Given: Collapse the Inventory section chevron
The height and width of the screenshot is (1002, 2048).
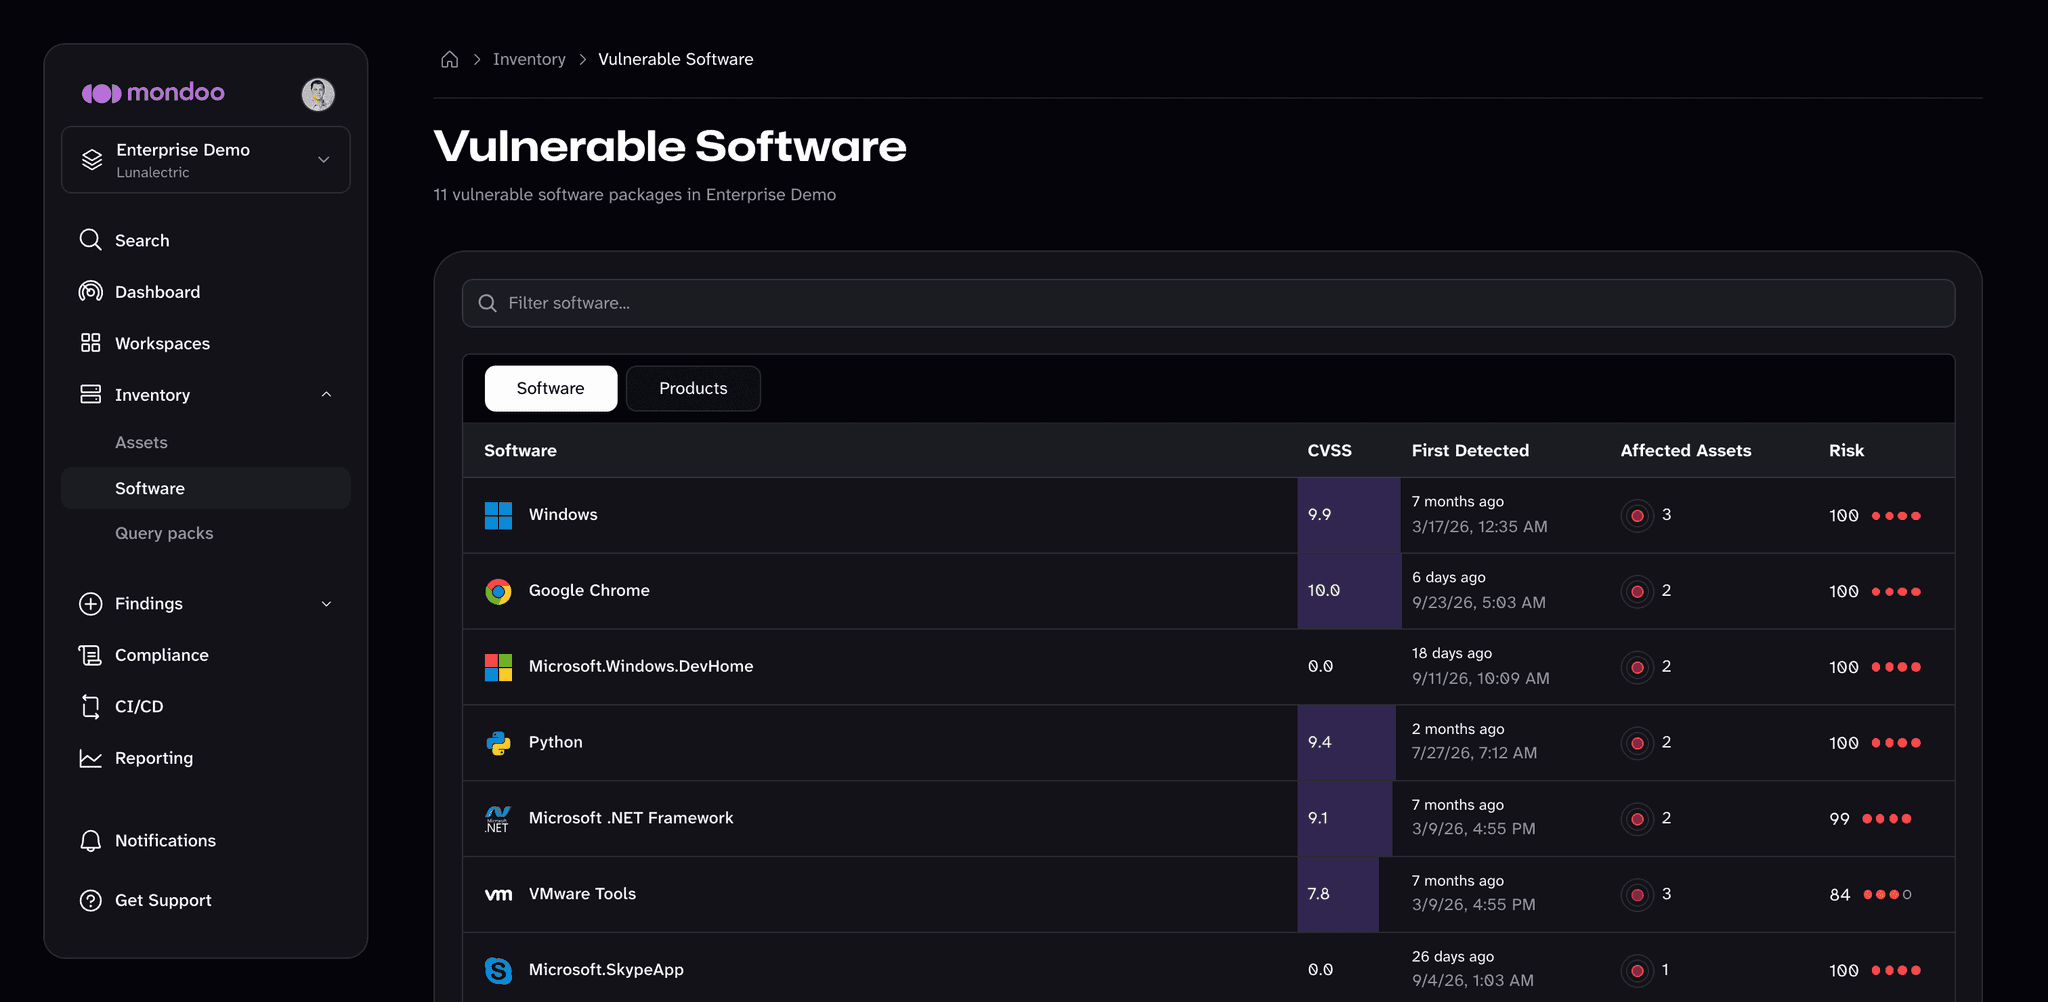Looking at the screenshot, I should (326, 395).
